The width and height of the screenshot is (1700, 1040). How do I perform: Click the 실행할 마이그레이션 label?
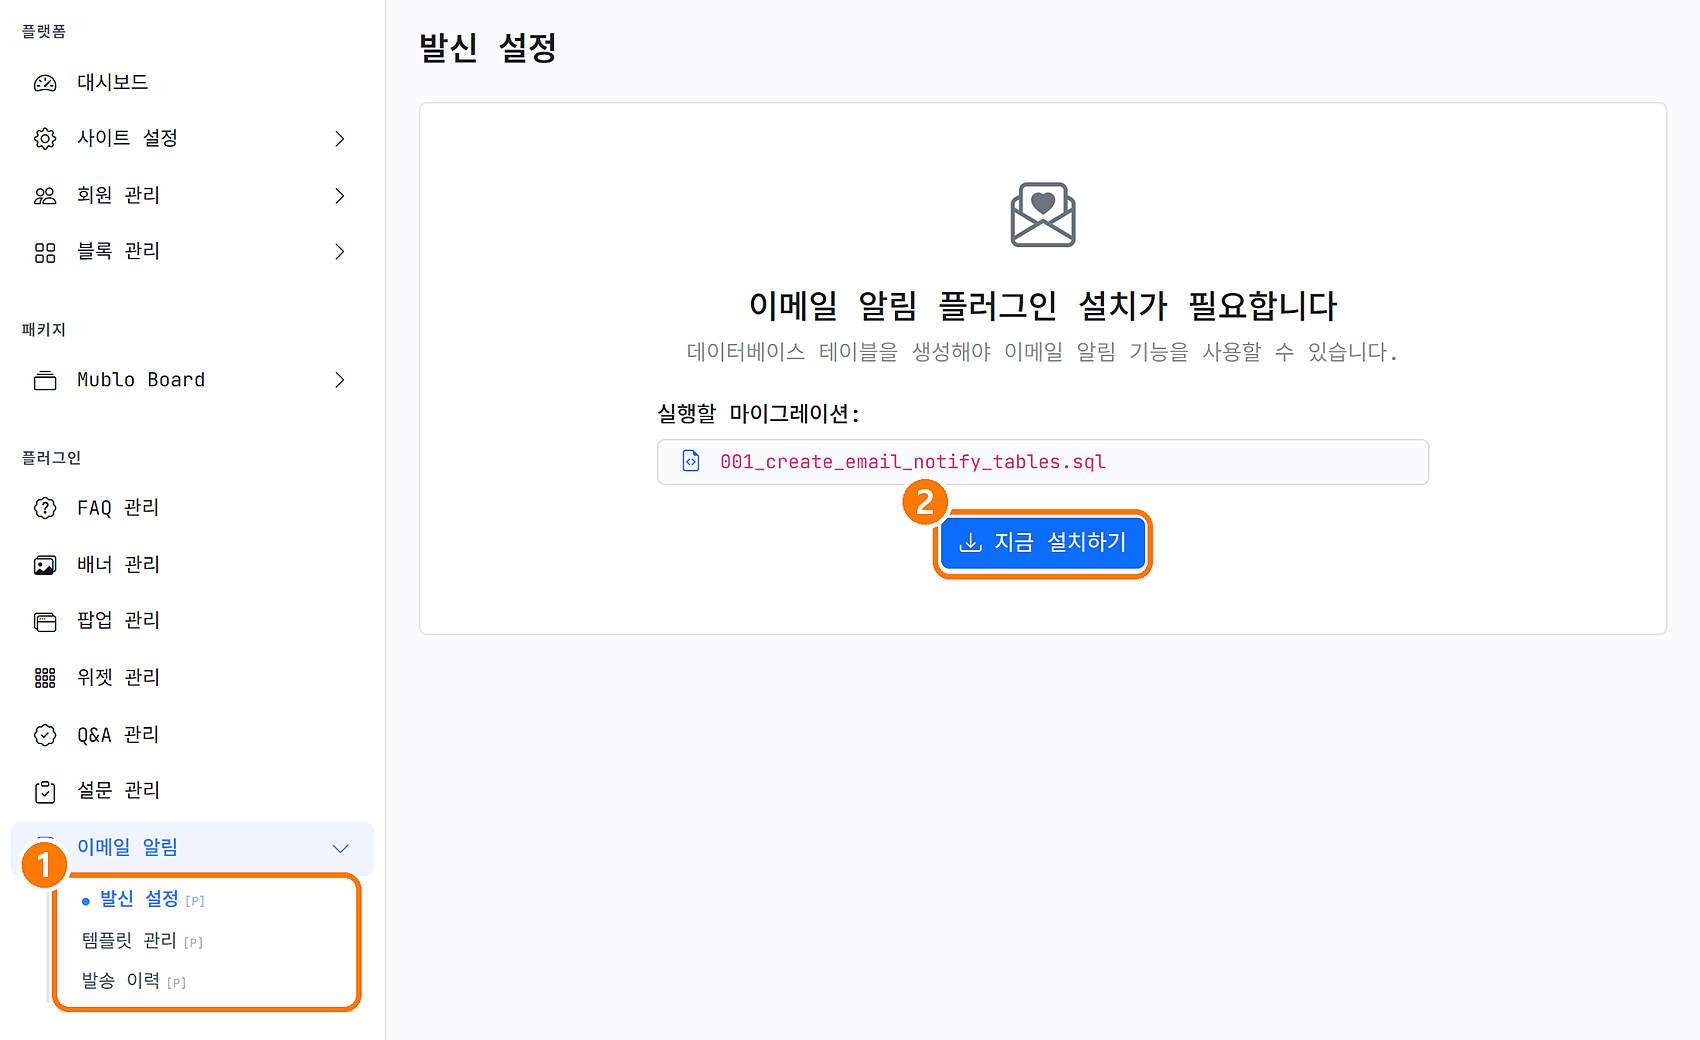coord(758,413)
